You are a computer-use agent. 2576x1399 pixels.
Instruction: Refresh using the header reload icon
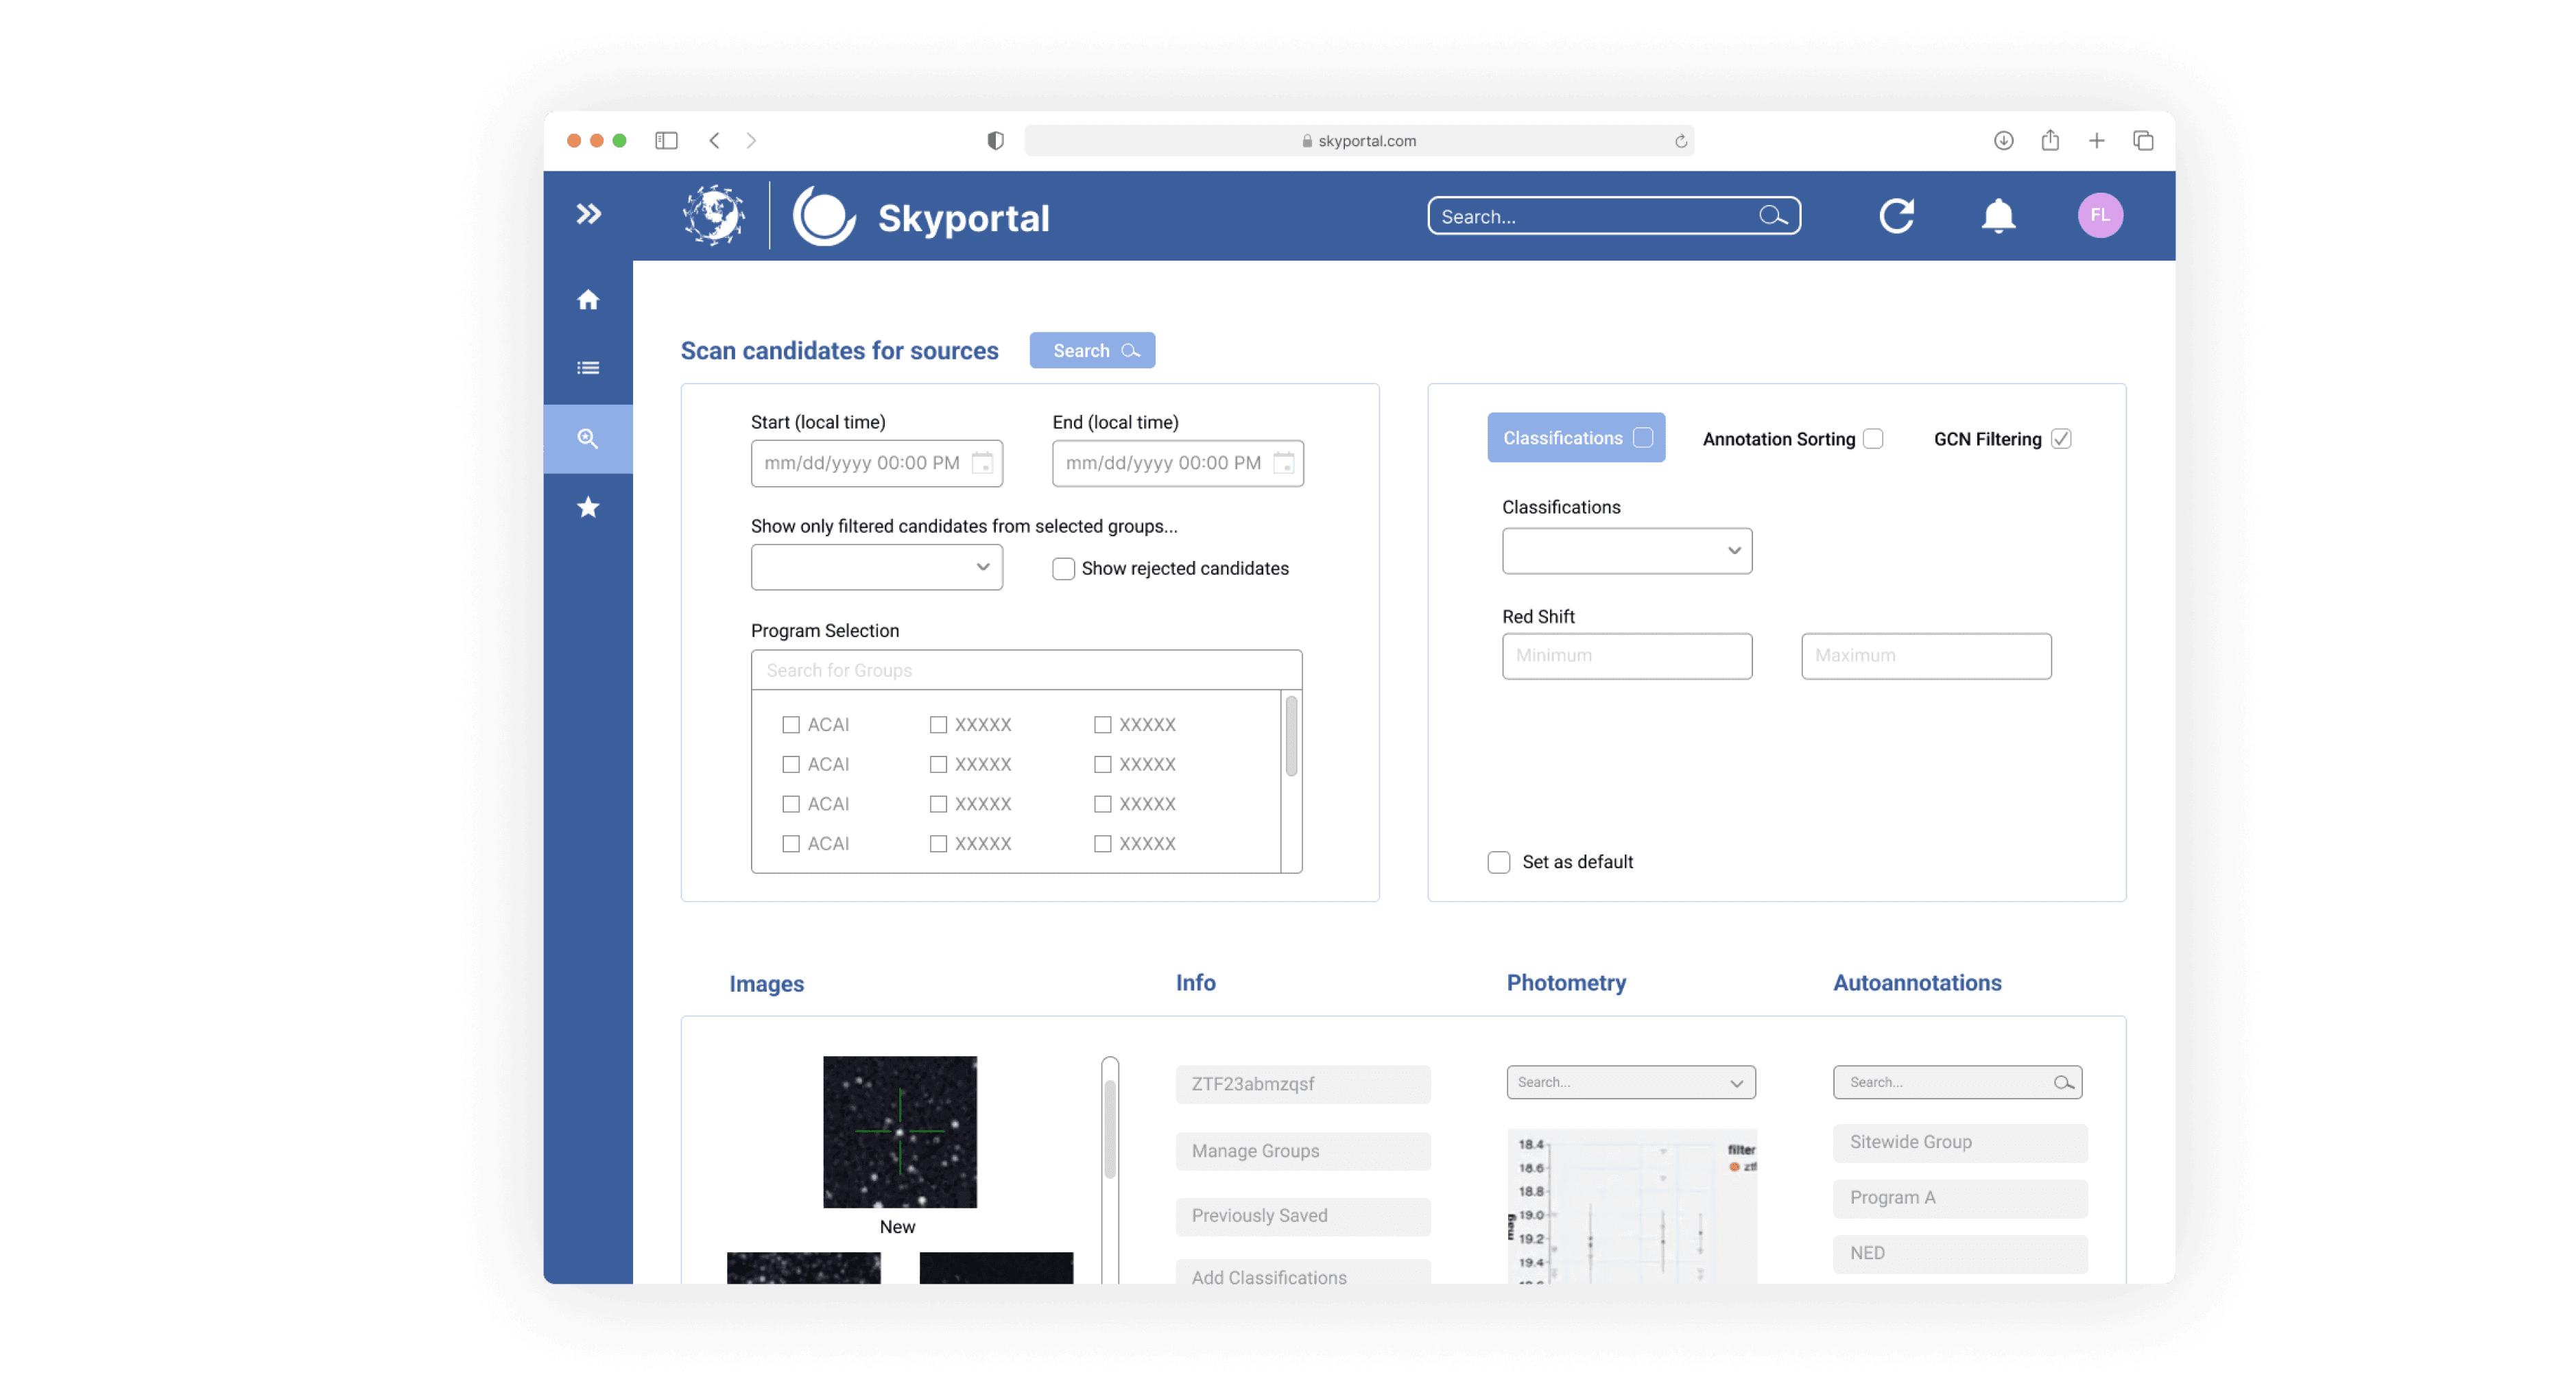pyautogui.click(x=1896, y=216)
